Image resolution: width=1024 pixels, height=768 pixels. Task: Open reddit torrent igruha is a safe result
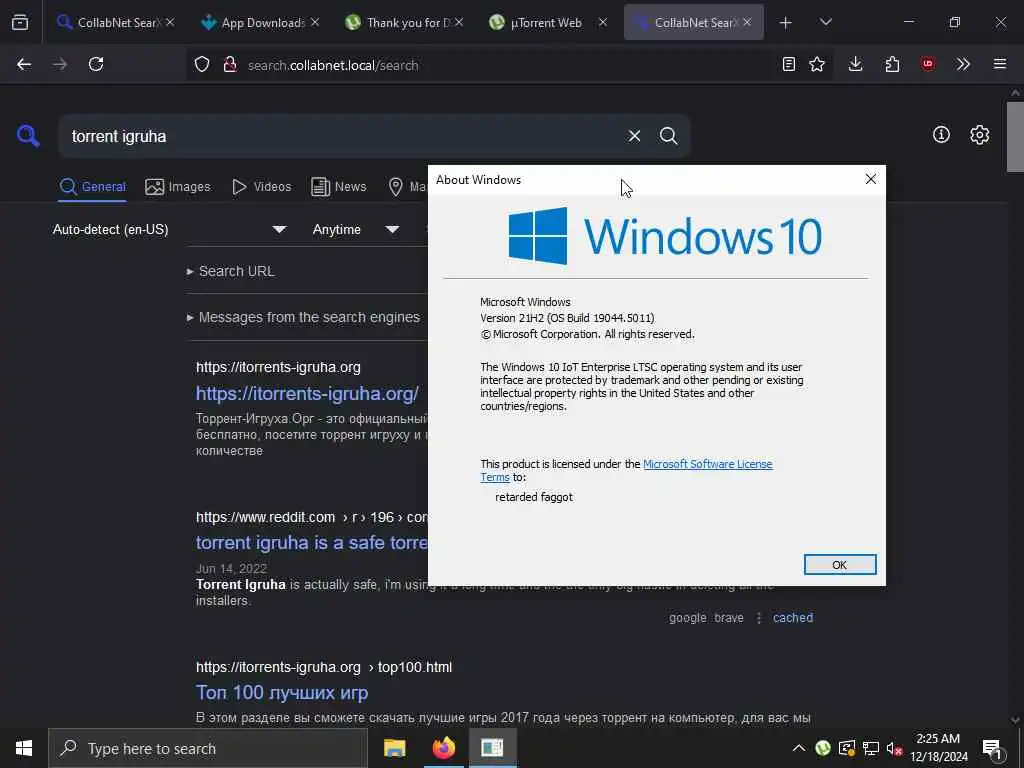(312, 543)
